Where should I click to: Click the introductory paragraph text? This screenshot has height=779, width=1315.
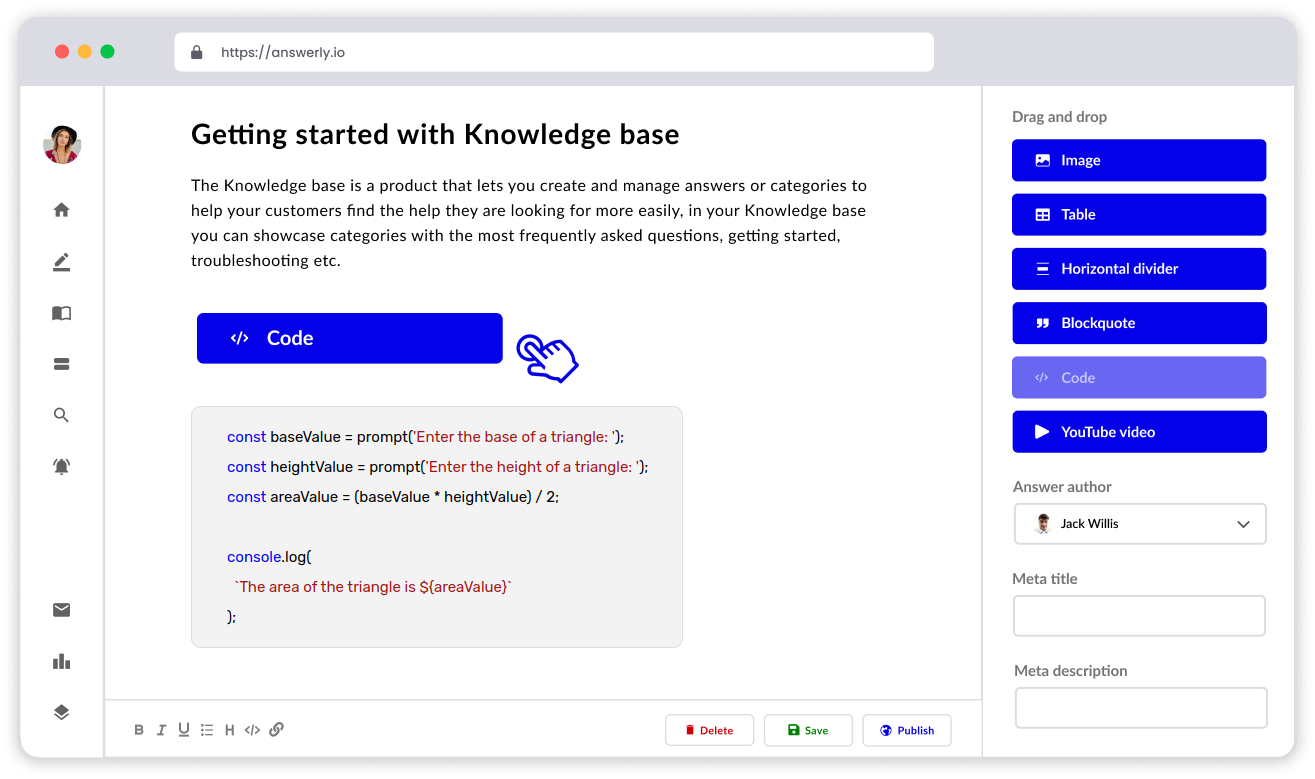(x=529, y=223)
